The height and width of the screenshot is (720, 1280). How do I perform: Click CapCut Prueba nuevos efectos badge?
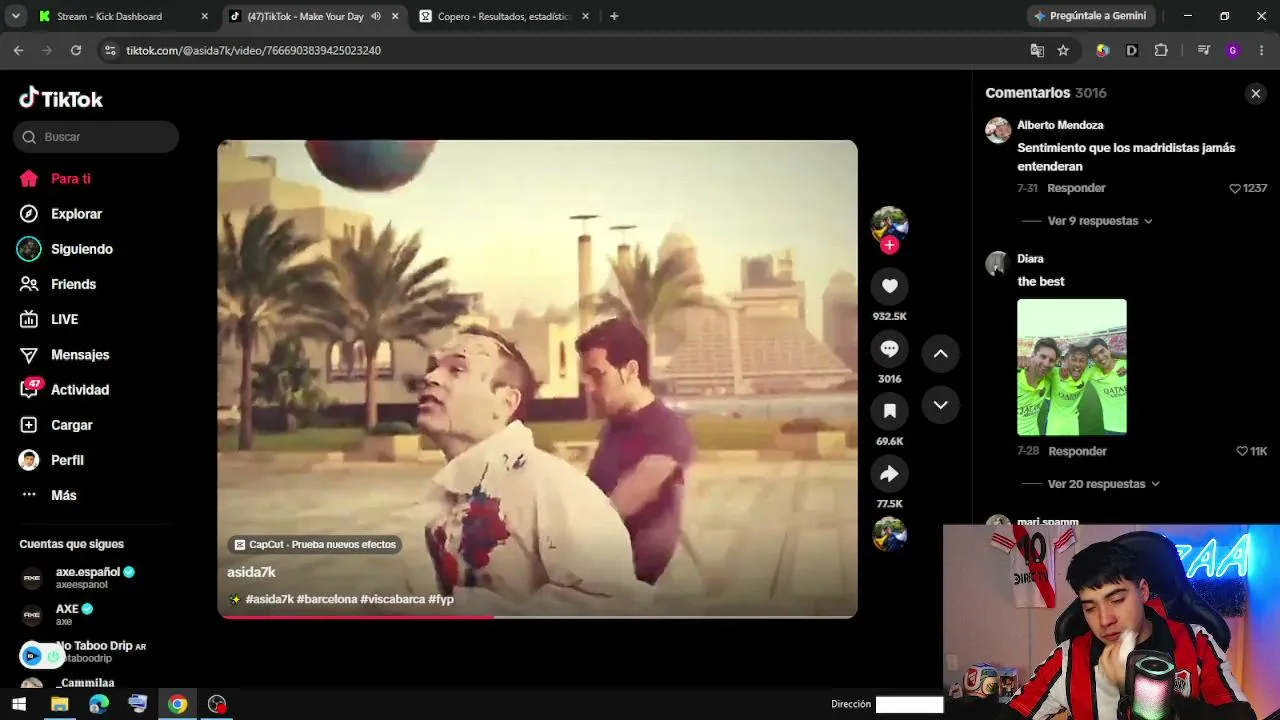point(315,545)
